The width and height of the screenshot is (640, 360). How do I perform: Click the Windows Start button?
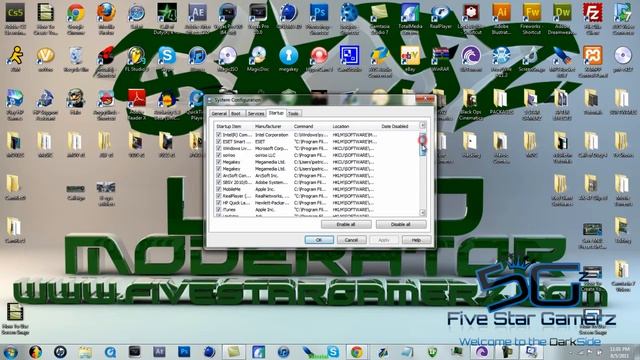pyautogui.click(x=11, y=351)
